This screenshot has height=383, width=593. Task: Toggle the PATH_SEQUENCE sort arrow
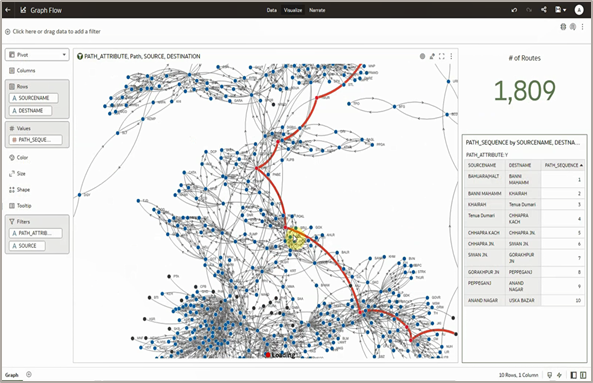tap(581, 165)
